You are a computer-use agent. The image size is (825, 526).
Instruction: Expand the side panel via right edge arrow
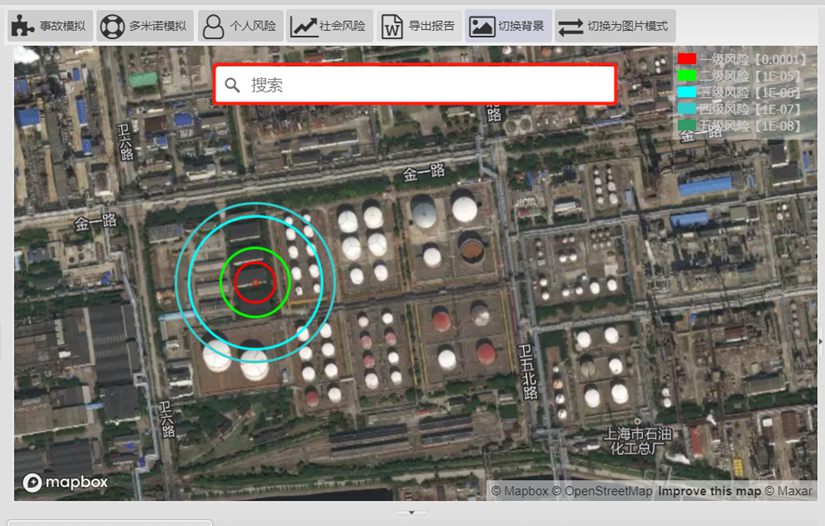[820, 341]
